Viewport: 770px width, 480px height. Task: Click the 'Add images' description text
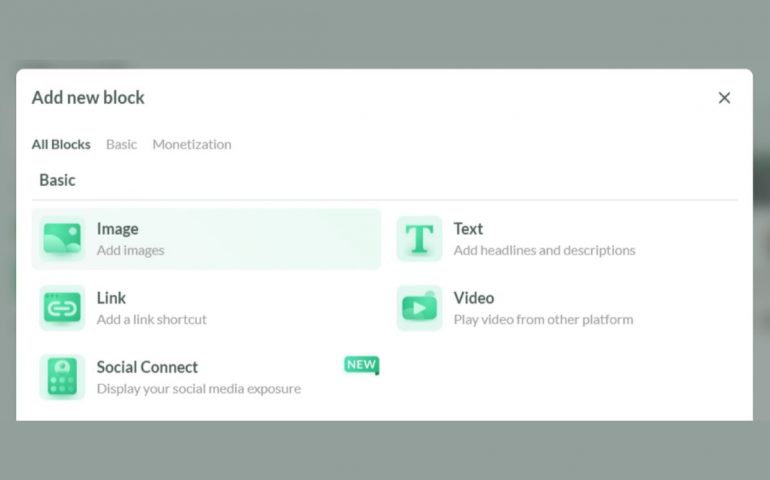click(130, 250)
